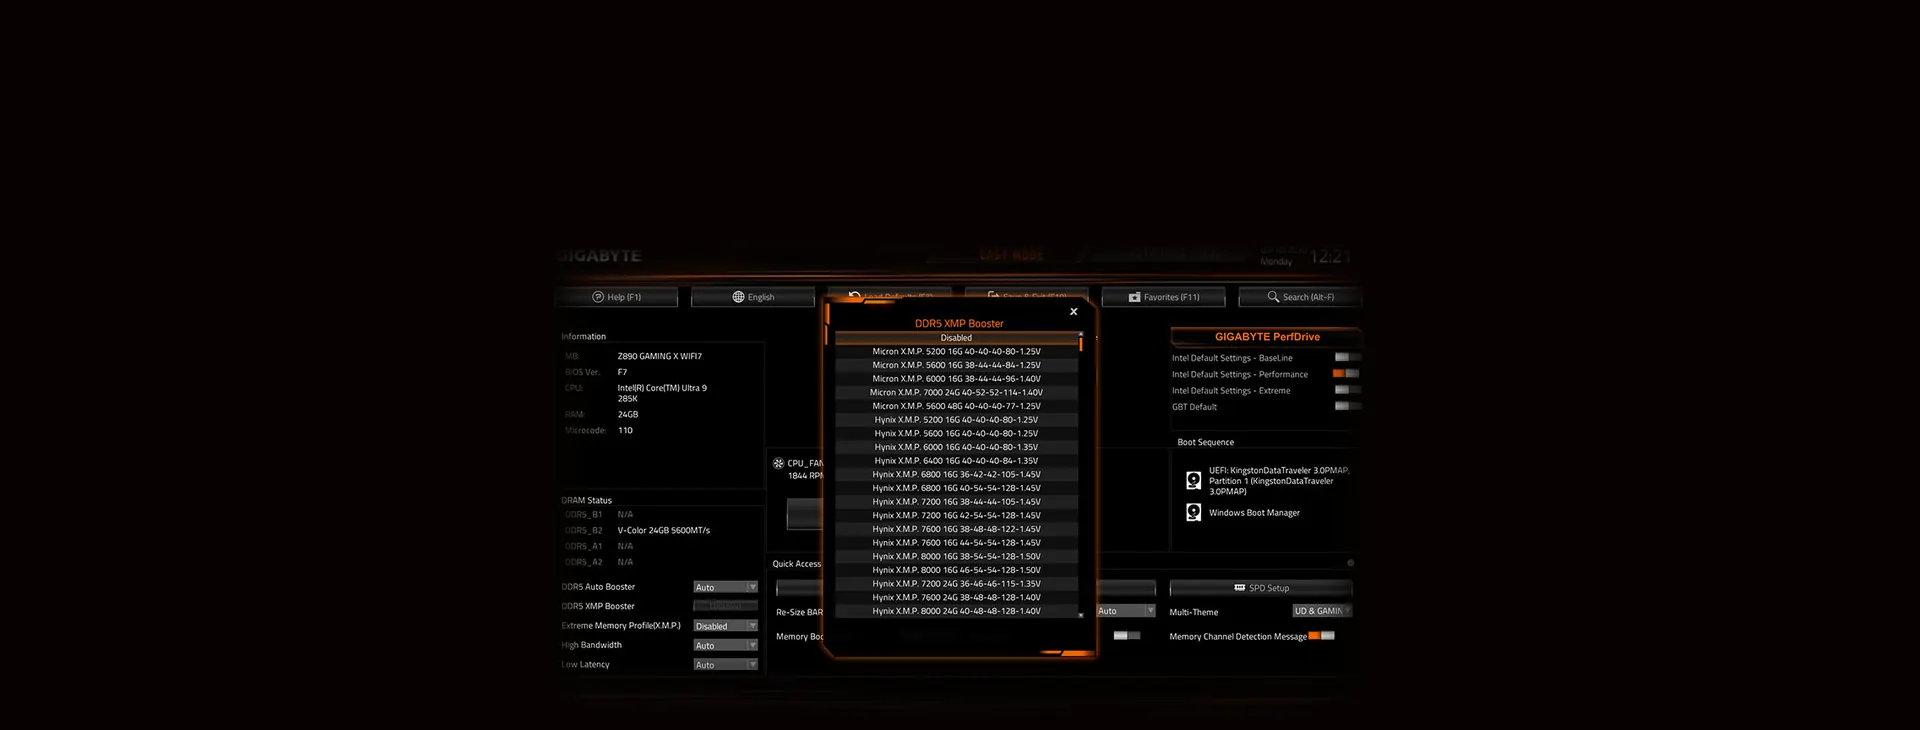Click the English language globe button
Image resolution: width=1920 pixels, height=730 pixels.
(x=752, y=297)
